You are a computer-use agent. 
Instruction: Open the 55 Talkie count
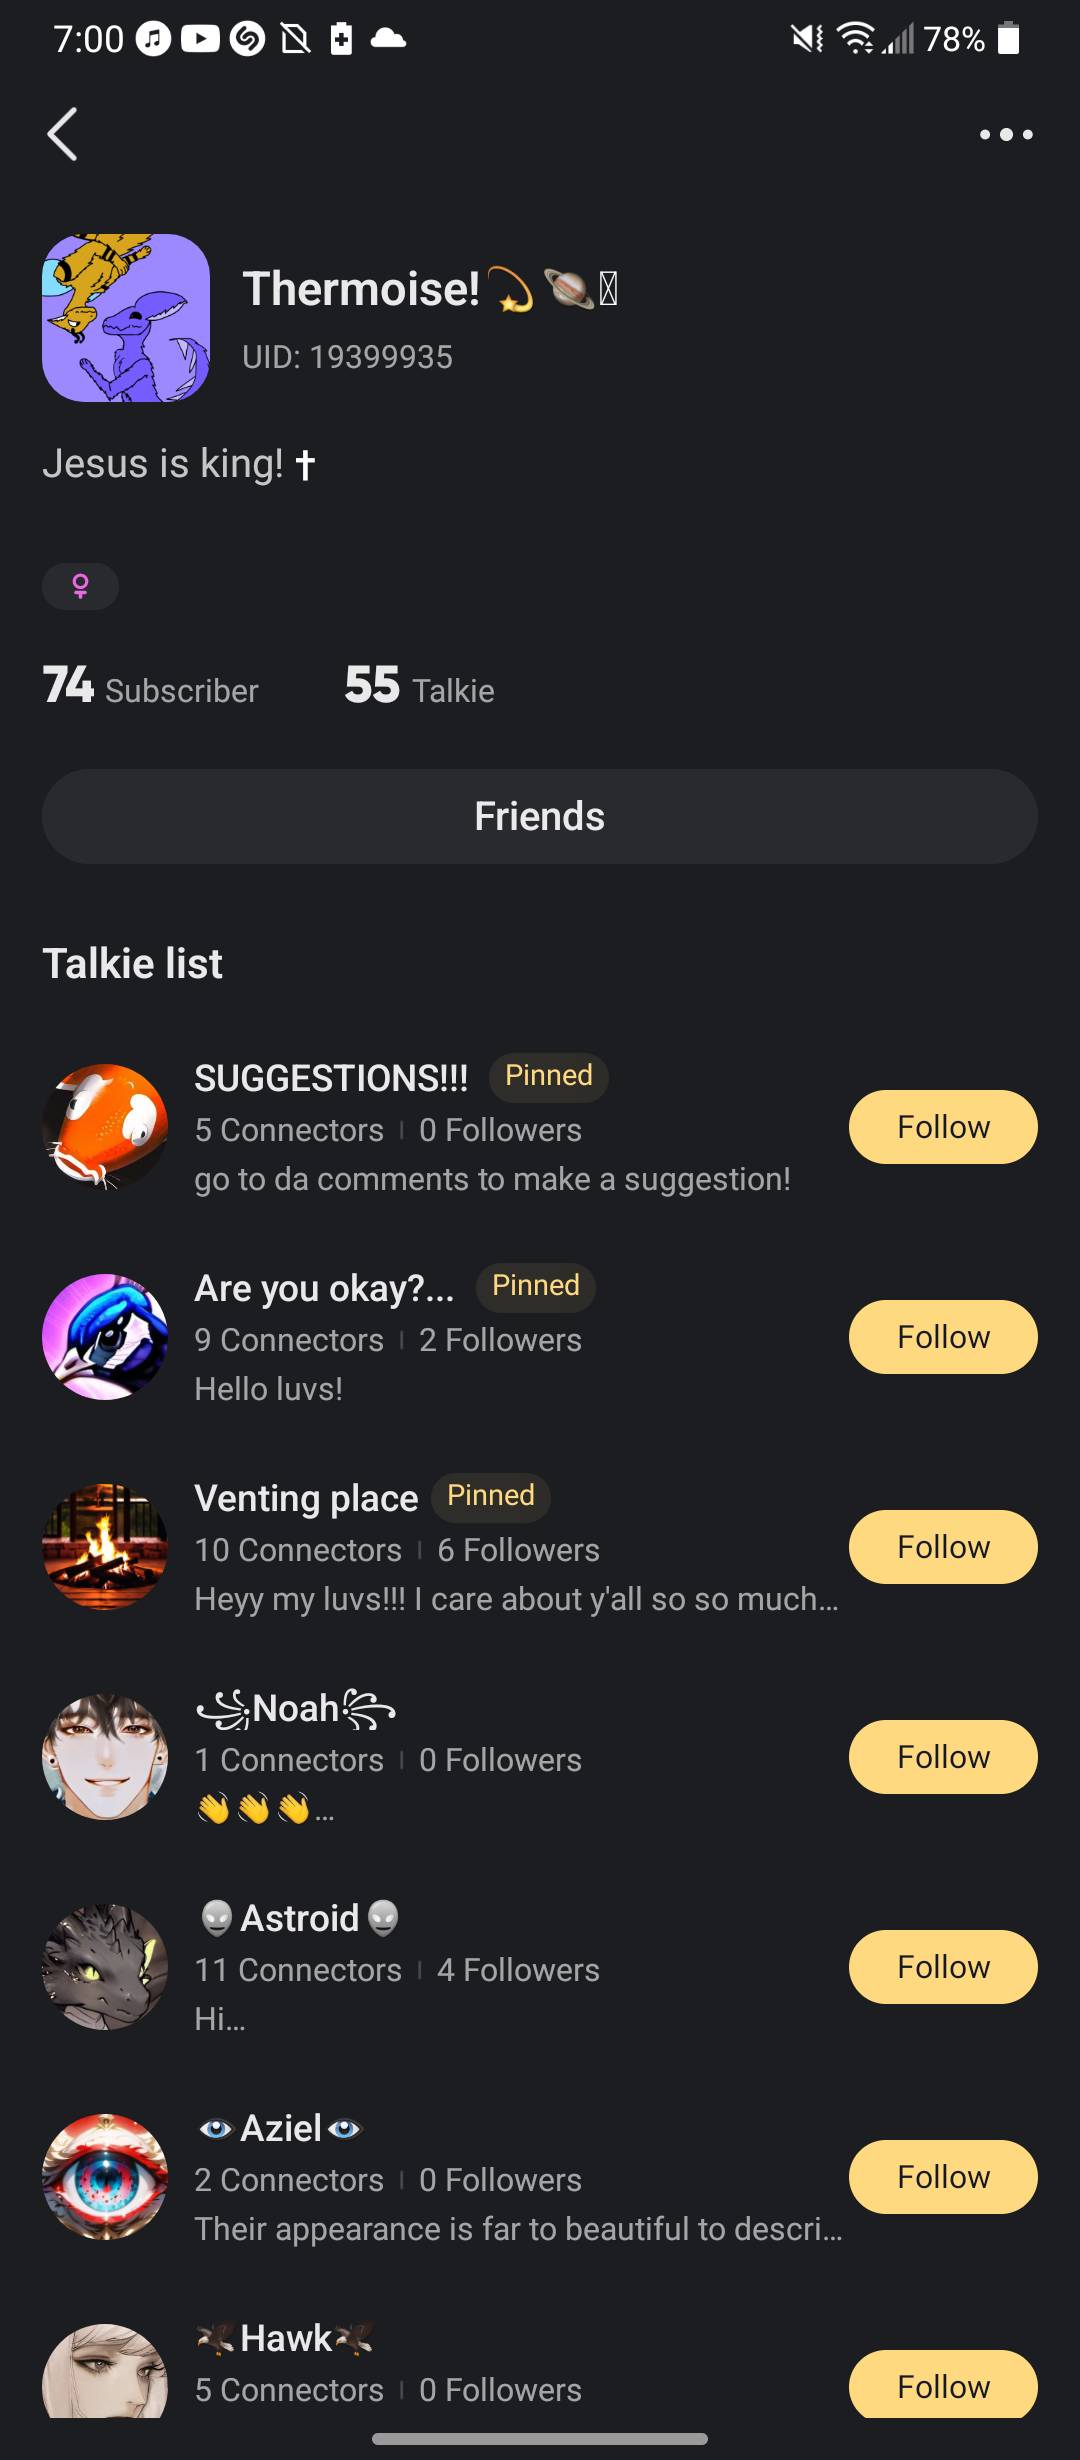(x=419, y=688)
